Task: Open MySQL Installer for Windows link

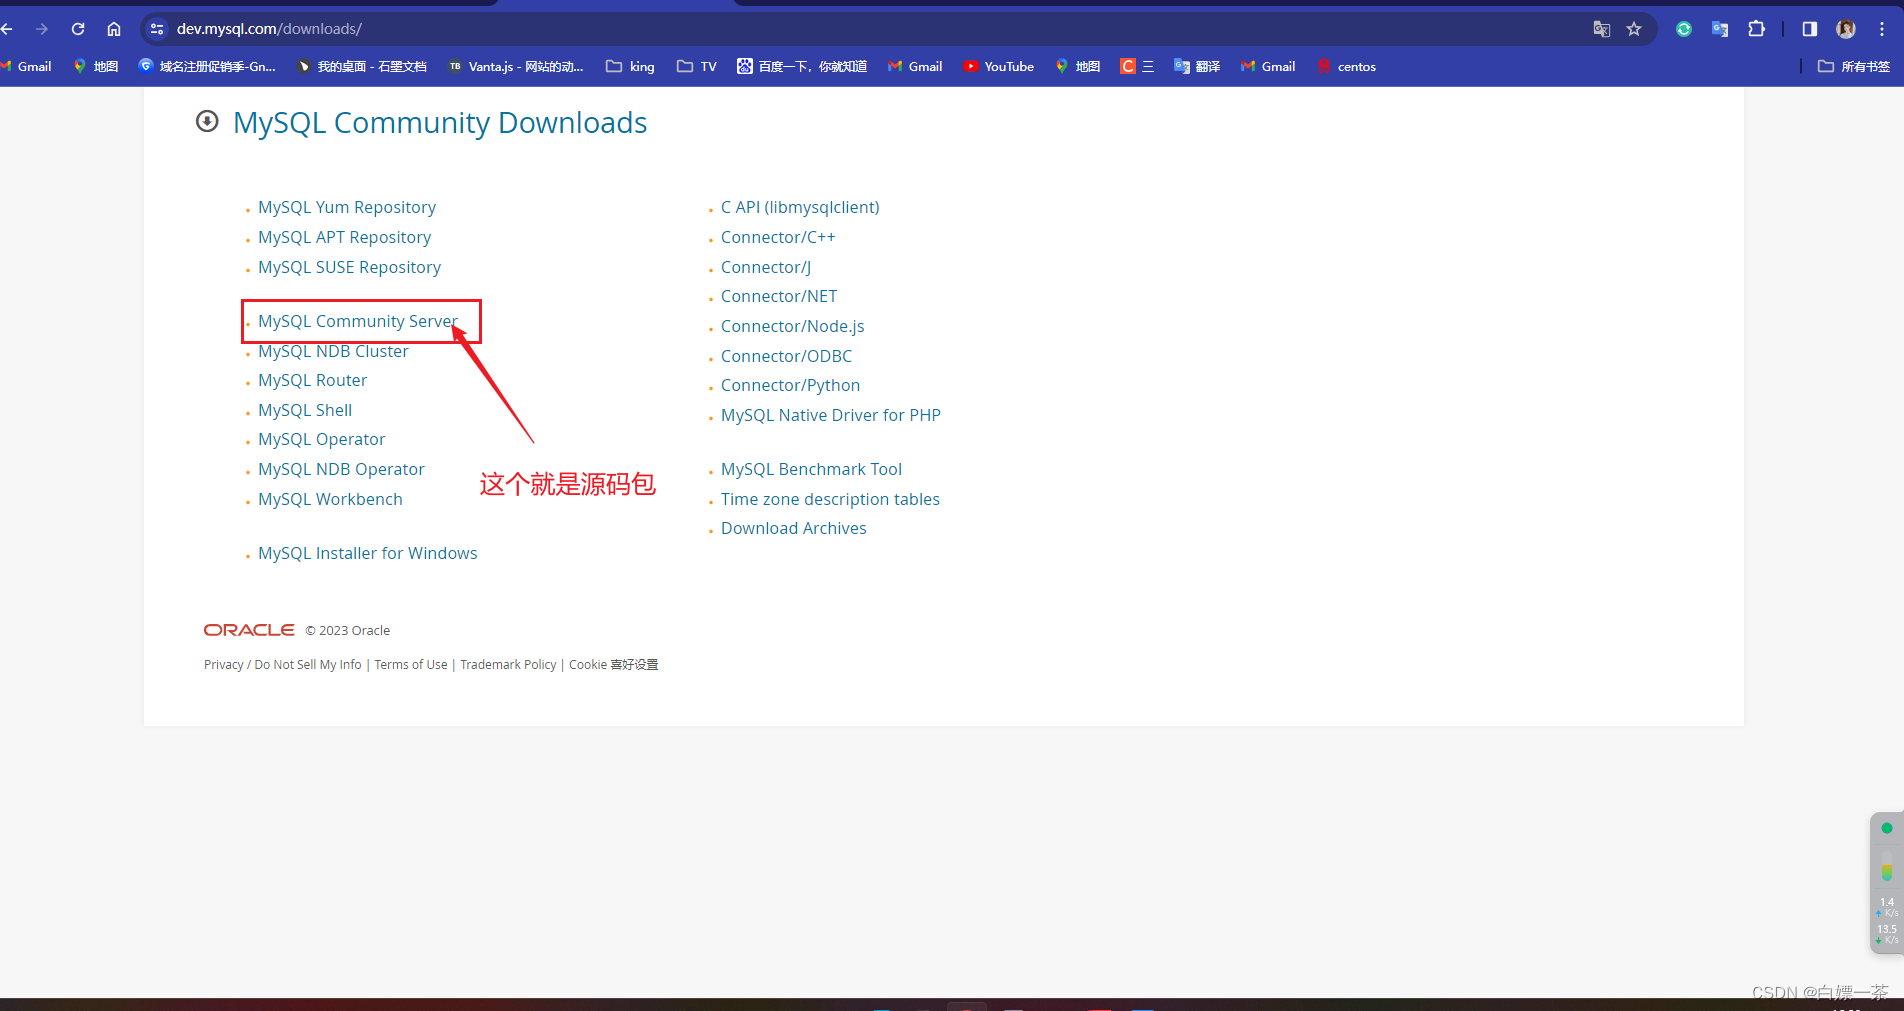Action: click(x=367, y=553)
